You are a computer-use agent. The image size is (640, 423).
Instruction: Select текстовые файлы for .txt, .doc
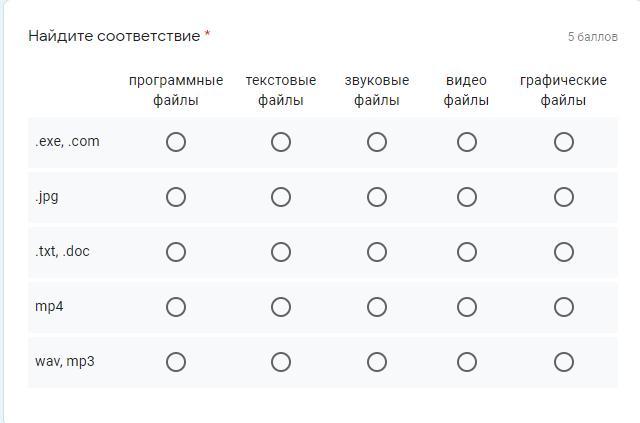[281, 252]
